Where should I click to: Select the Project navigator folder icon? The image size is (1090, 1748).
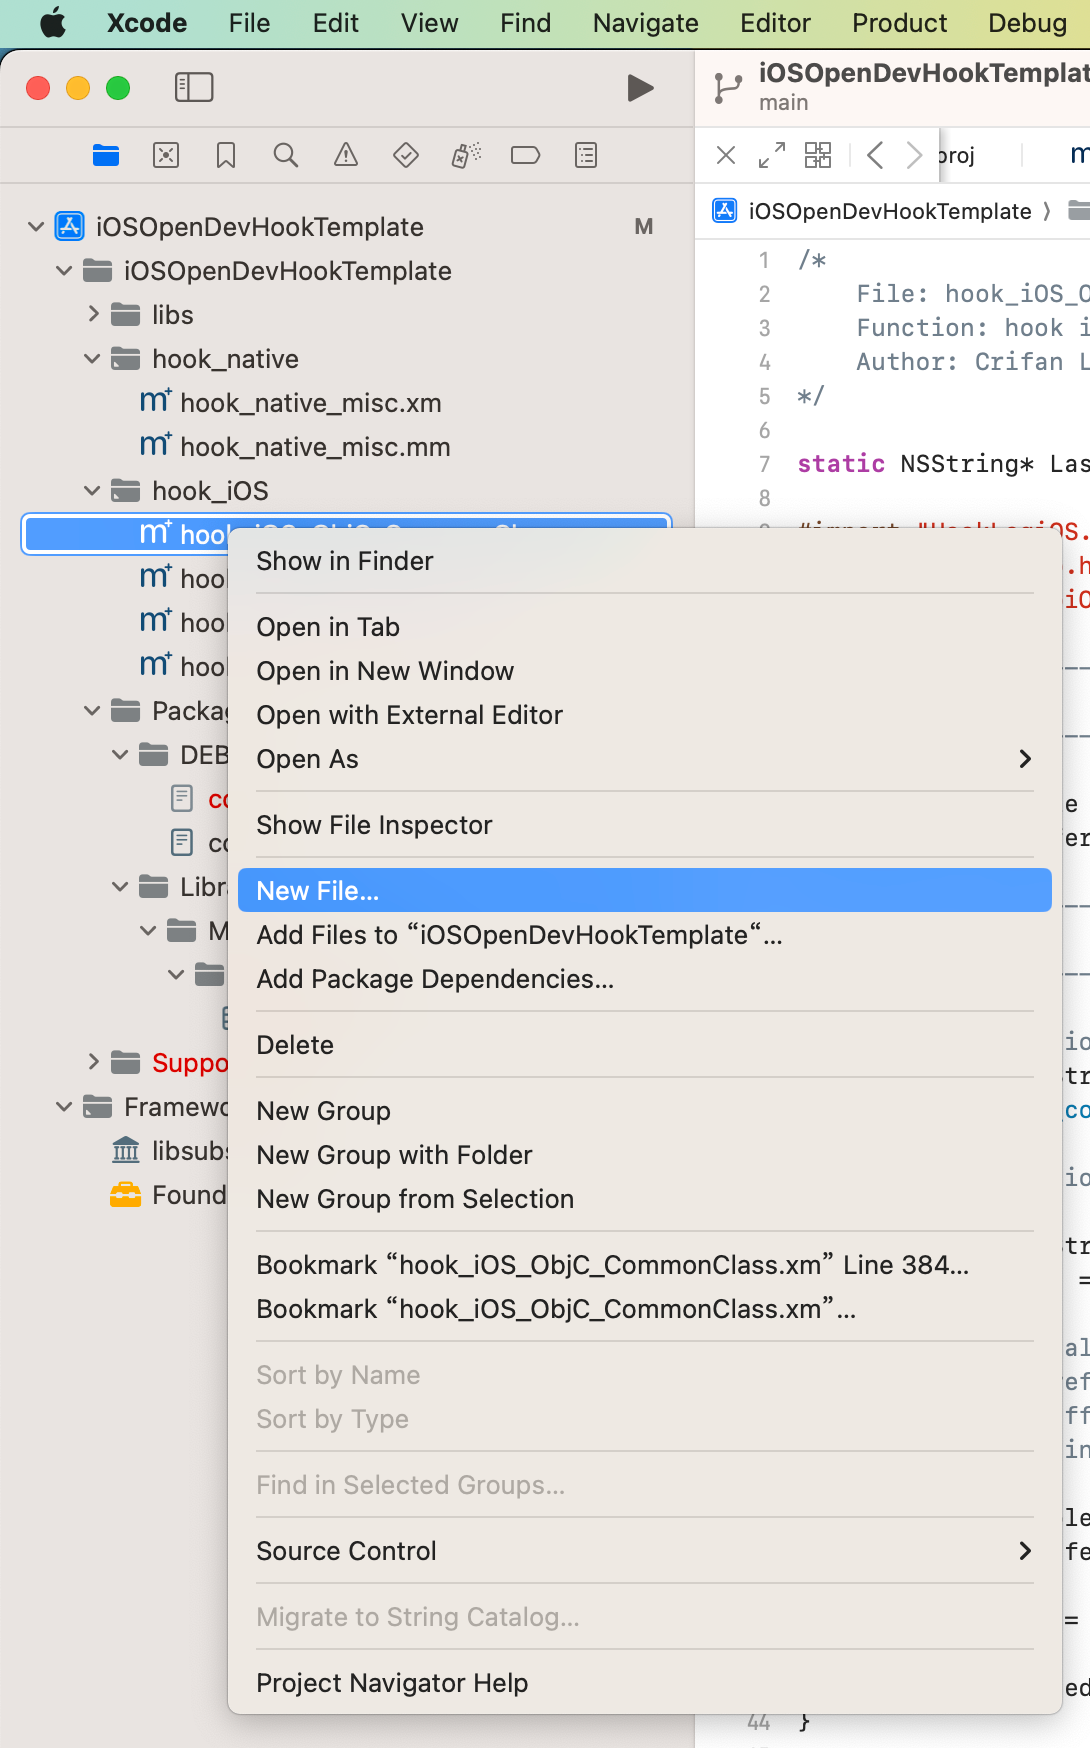point(106,155)
